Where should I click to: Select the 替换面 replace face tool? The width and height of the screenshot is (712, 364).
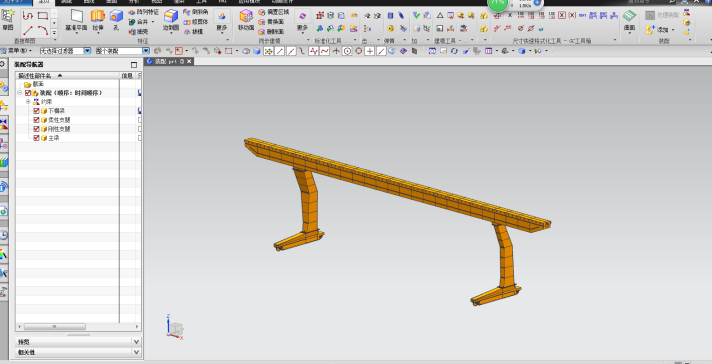coord(271,22)
